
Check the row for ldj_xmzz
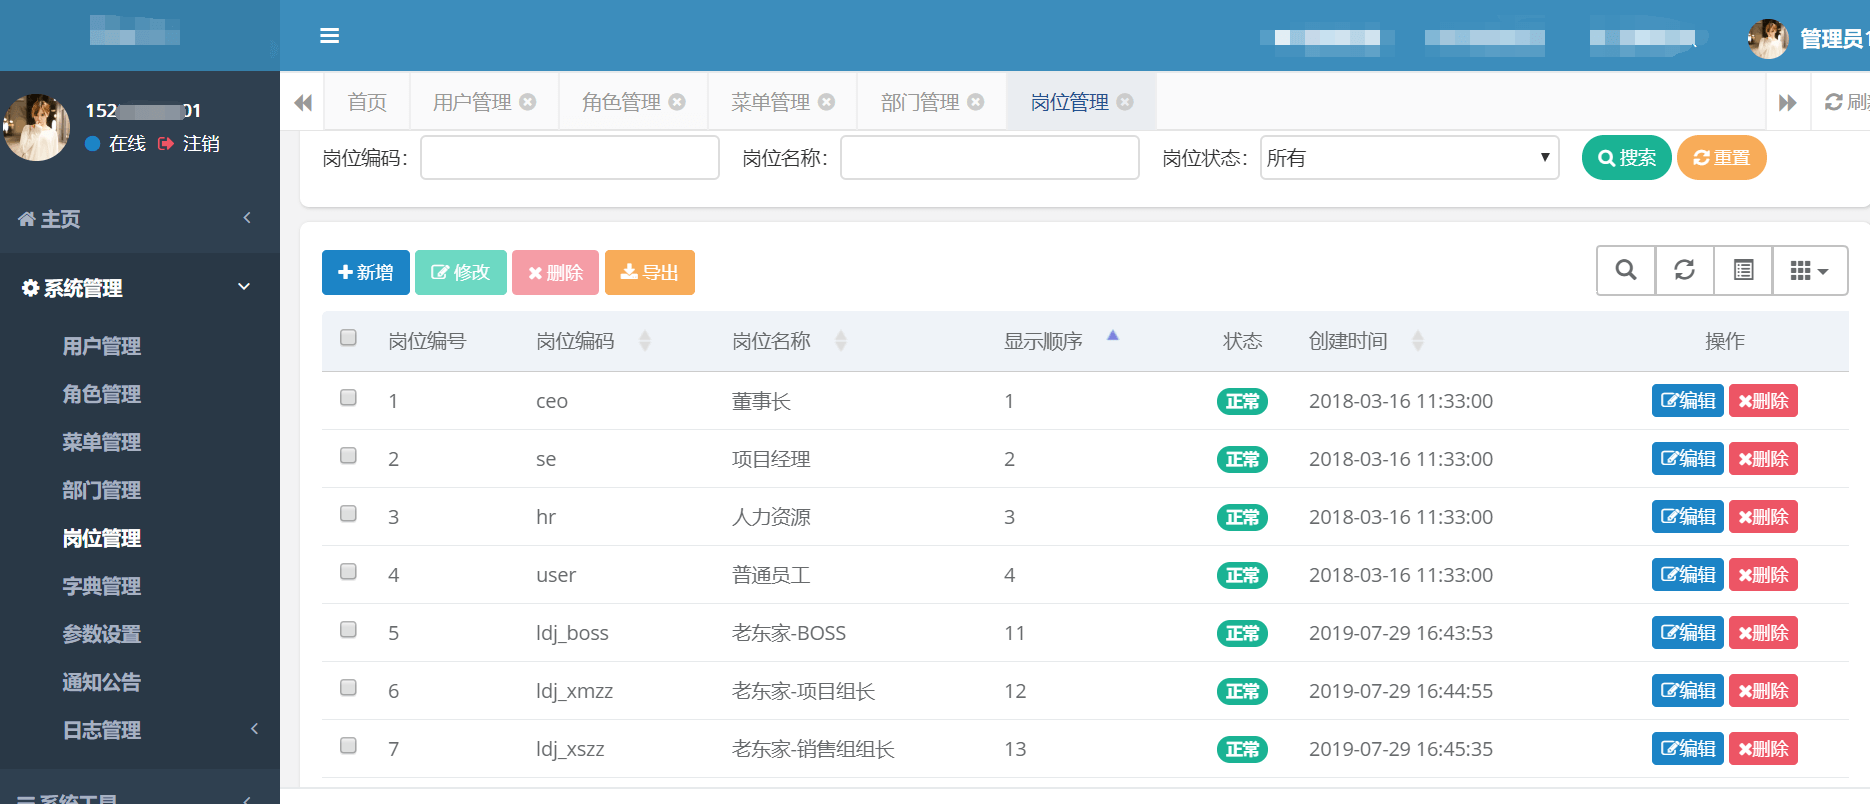348,688
